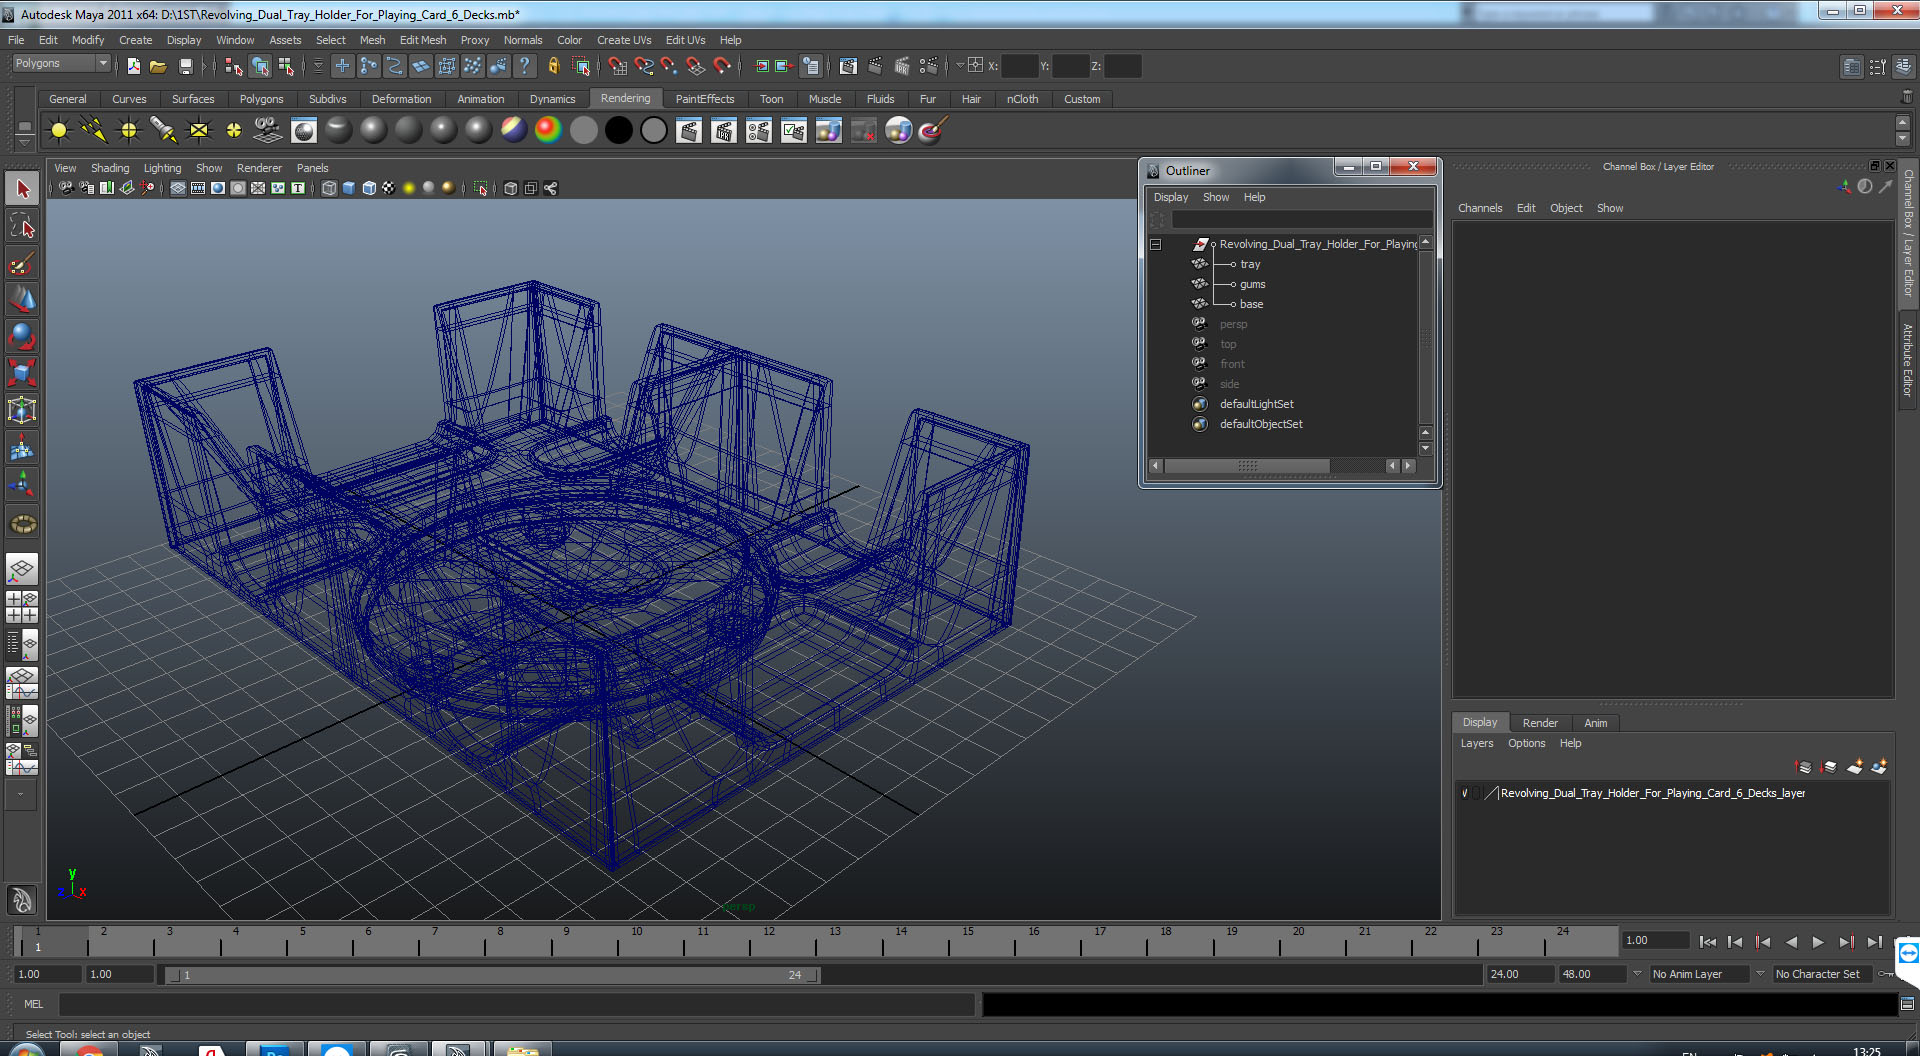Image resolution: width=1920 pixels, height=1056 pixels.
Task: Enable Snap to points magnet icon
Action: (670, 66)
